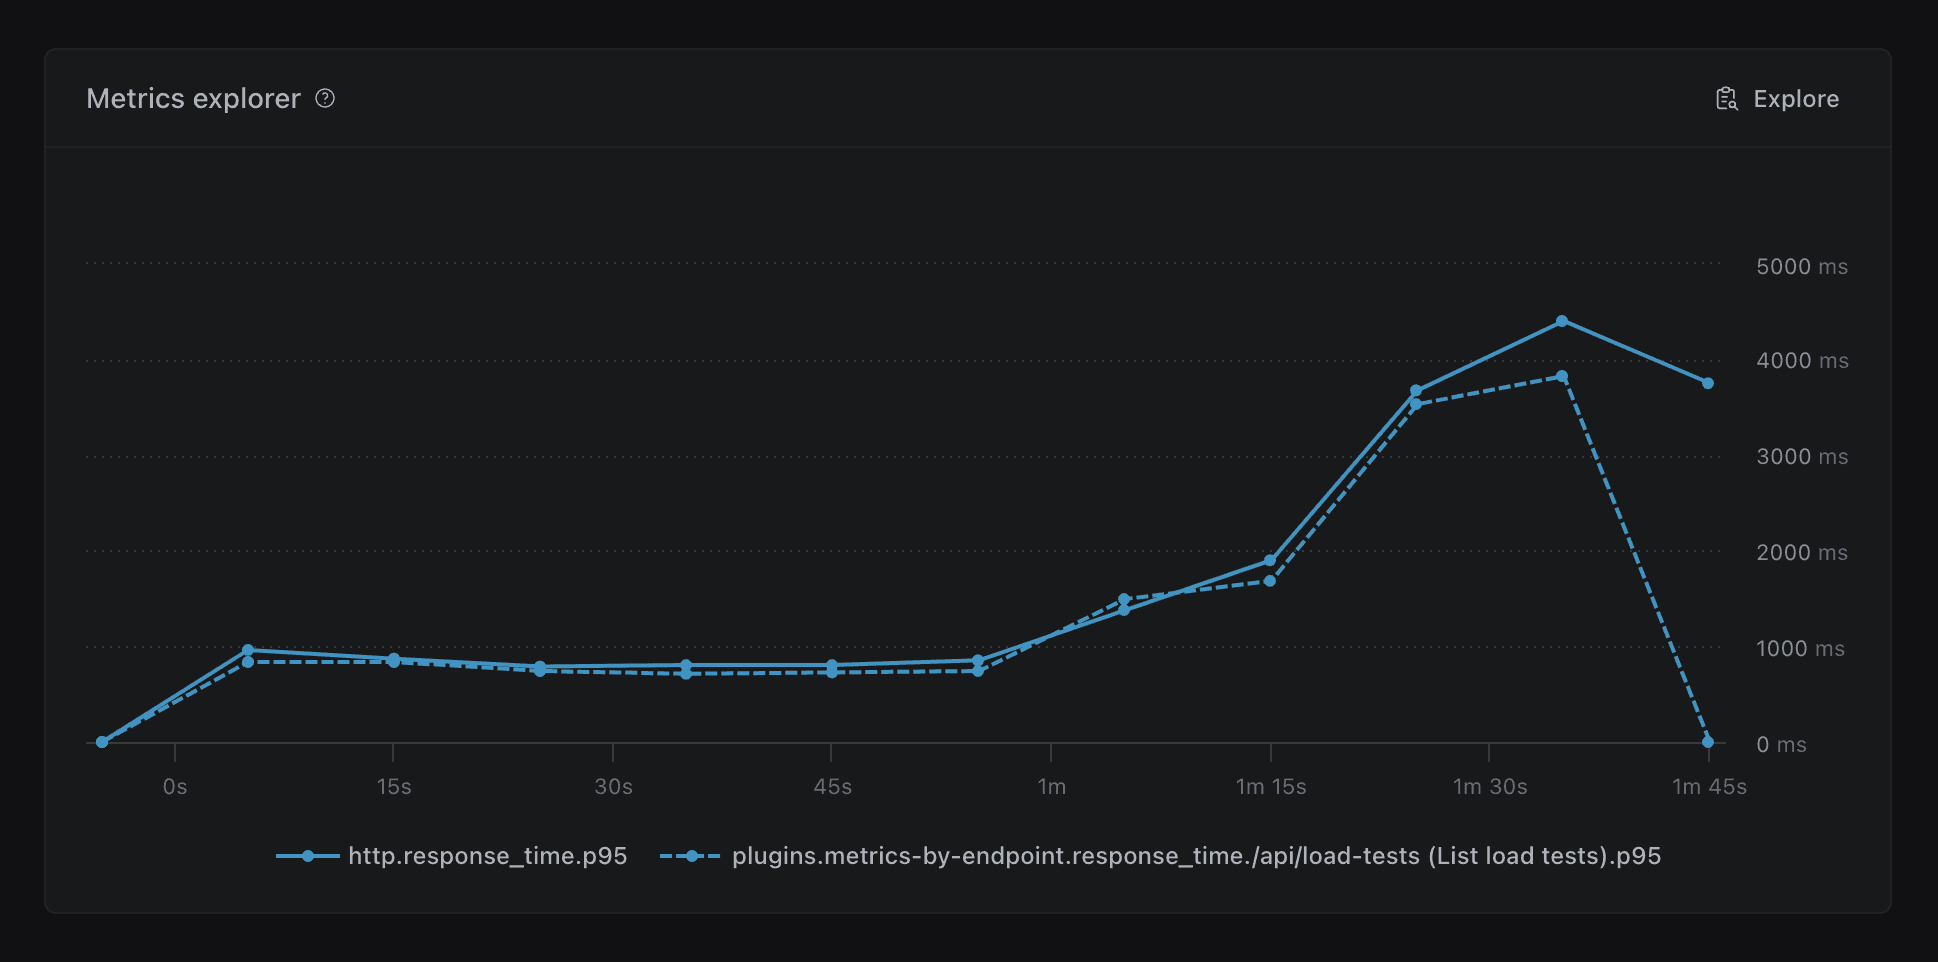This screenshot has height=962, width=1938.
Task: Click the clipboard-with-magnifier Explore icon
Action: coord(1725,98)
